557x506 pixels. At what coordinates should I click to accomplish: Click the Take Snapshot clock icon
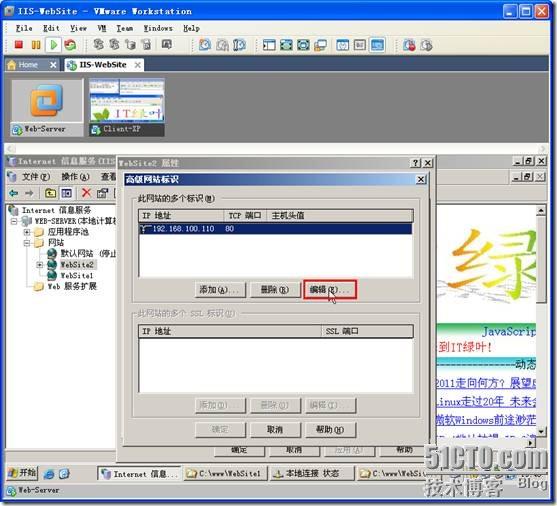(x=205, y=45)
